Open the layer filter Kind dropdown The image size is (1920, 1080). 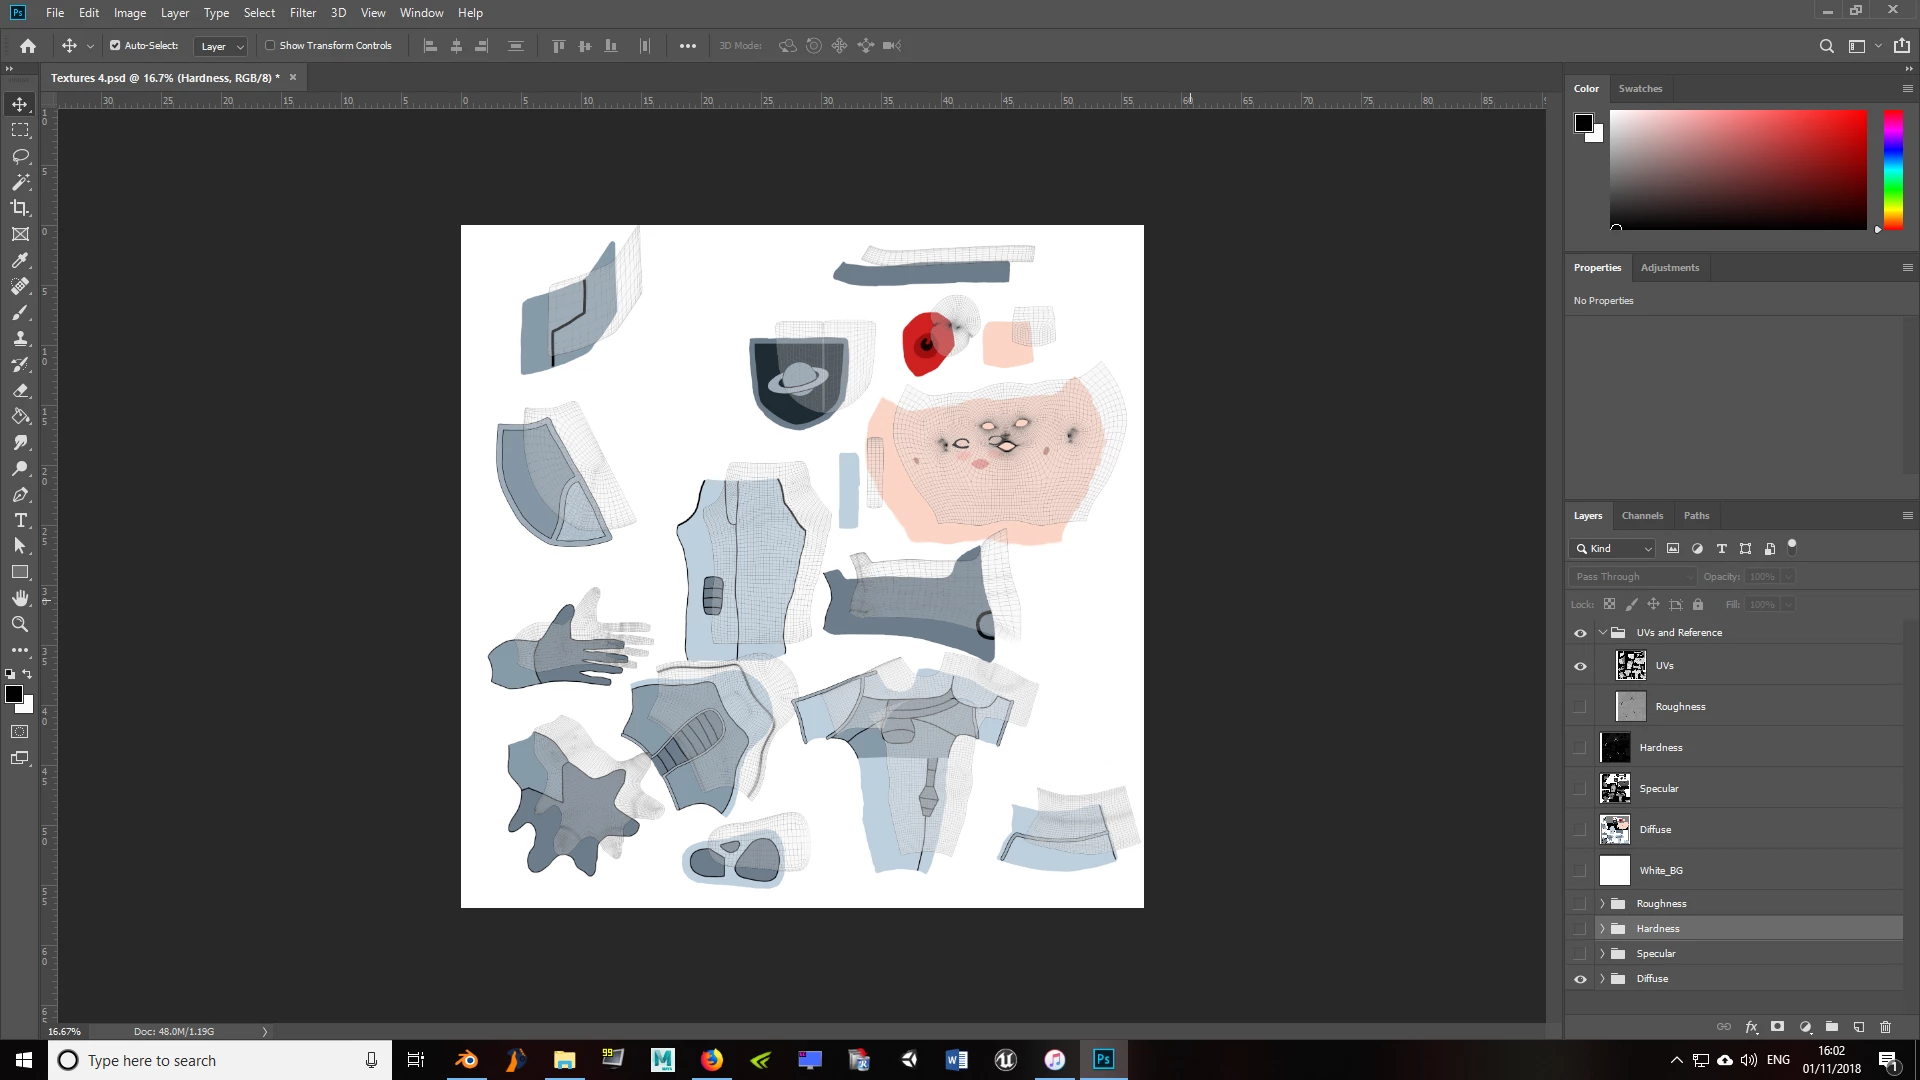pos(1612,549)
